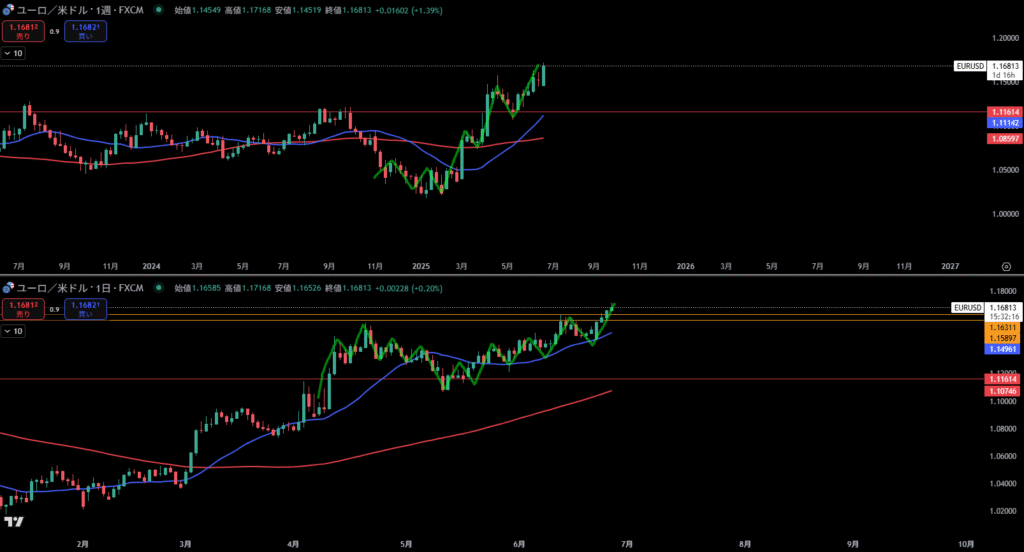Select the red 1.10746 moving average label

click(1002, 391)
